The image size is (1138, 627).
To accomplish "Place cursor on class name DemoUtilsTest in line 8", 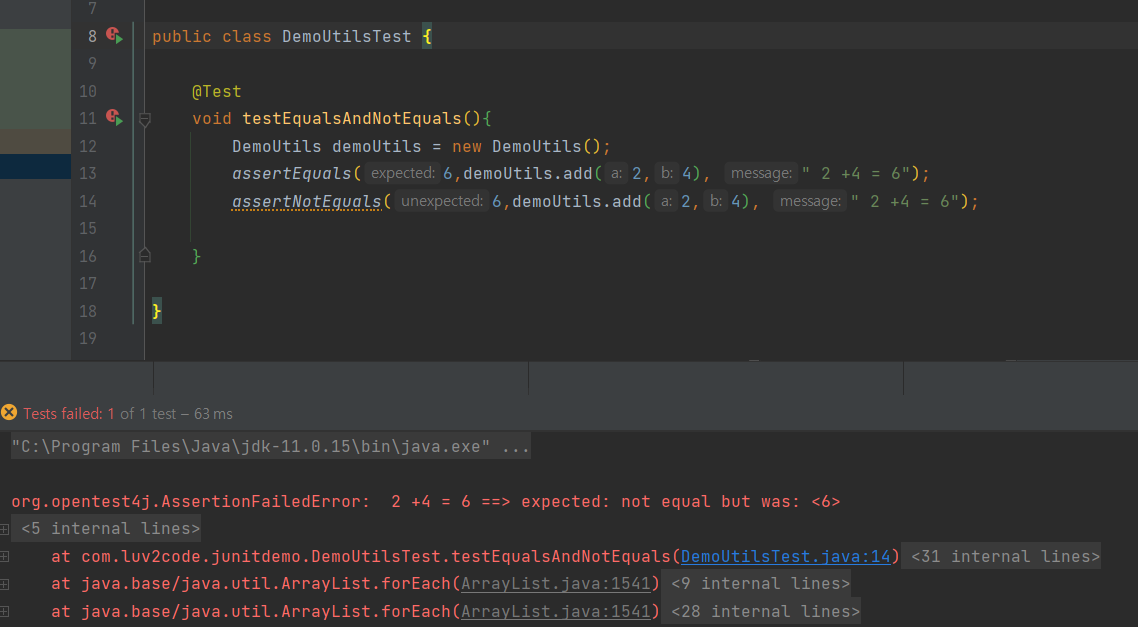I will tap(346, 36).
